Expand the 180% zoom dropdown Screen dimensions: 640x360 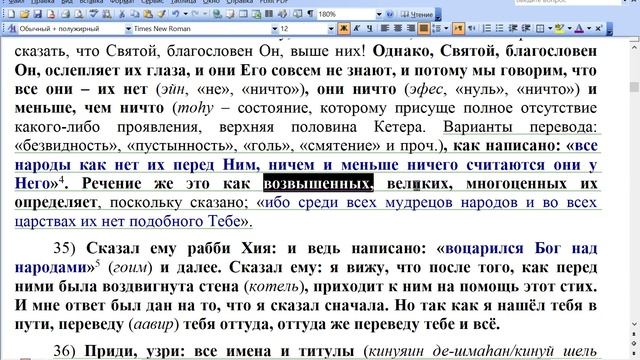pyautogui.click(x=379, y=14)
